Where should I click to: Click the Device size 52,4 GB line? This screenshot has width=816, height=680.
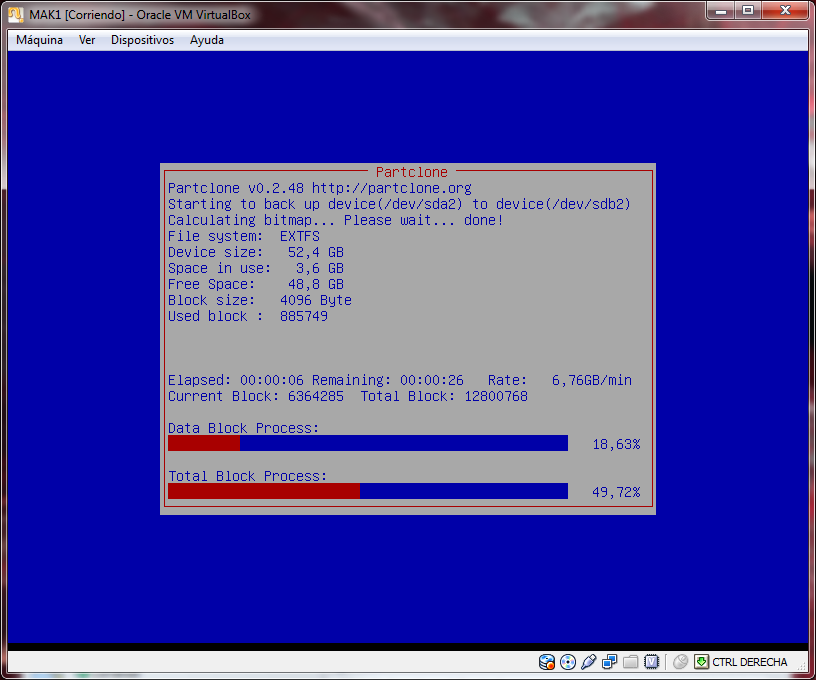coord(256,252)
